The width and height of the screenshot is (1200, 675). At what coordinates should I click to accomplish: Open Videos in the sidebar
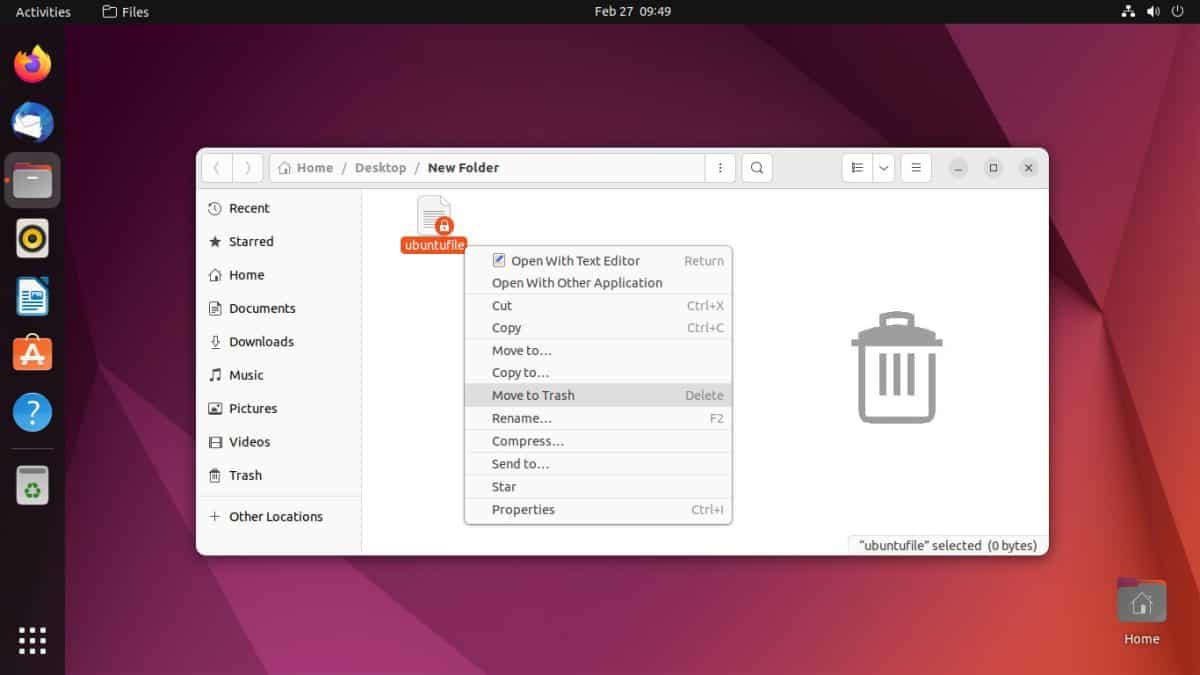tap(279, 442)
